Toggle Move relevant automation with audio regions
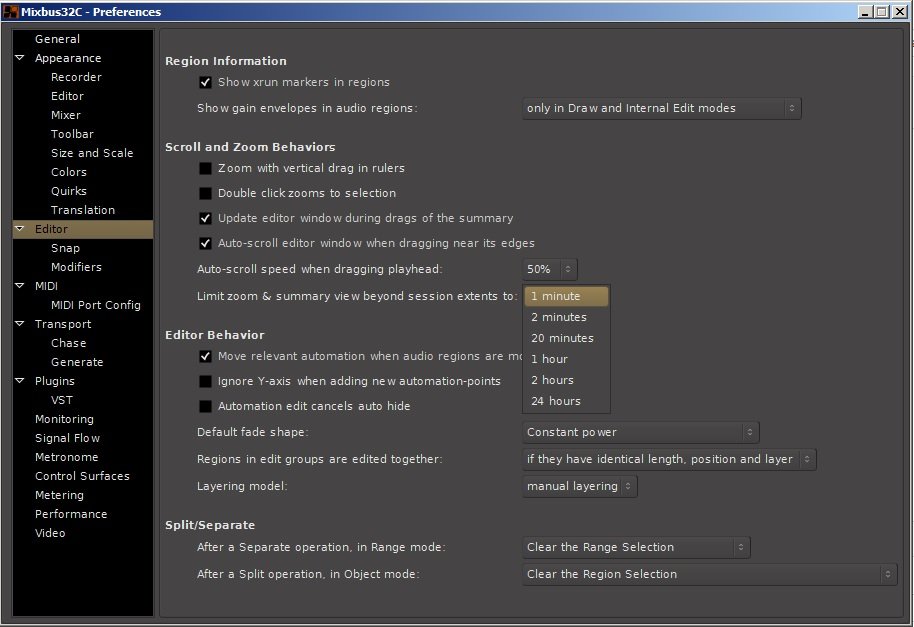This screenshot has height=627, width=914. (x=205, y=356)
